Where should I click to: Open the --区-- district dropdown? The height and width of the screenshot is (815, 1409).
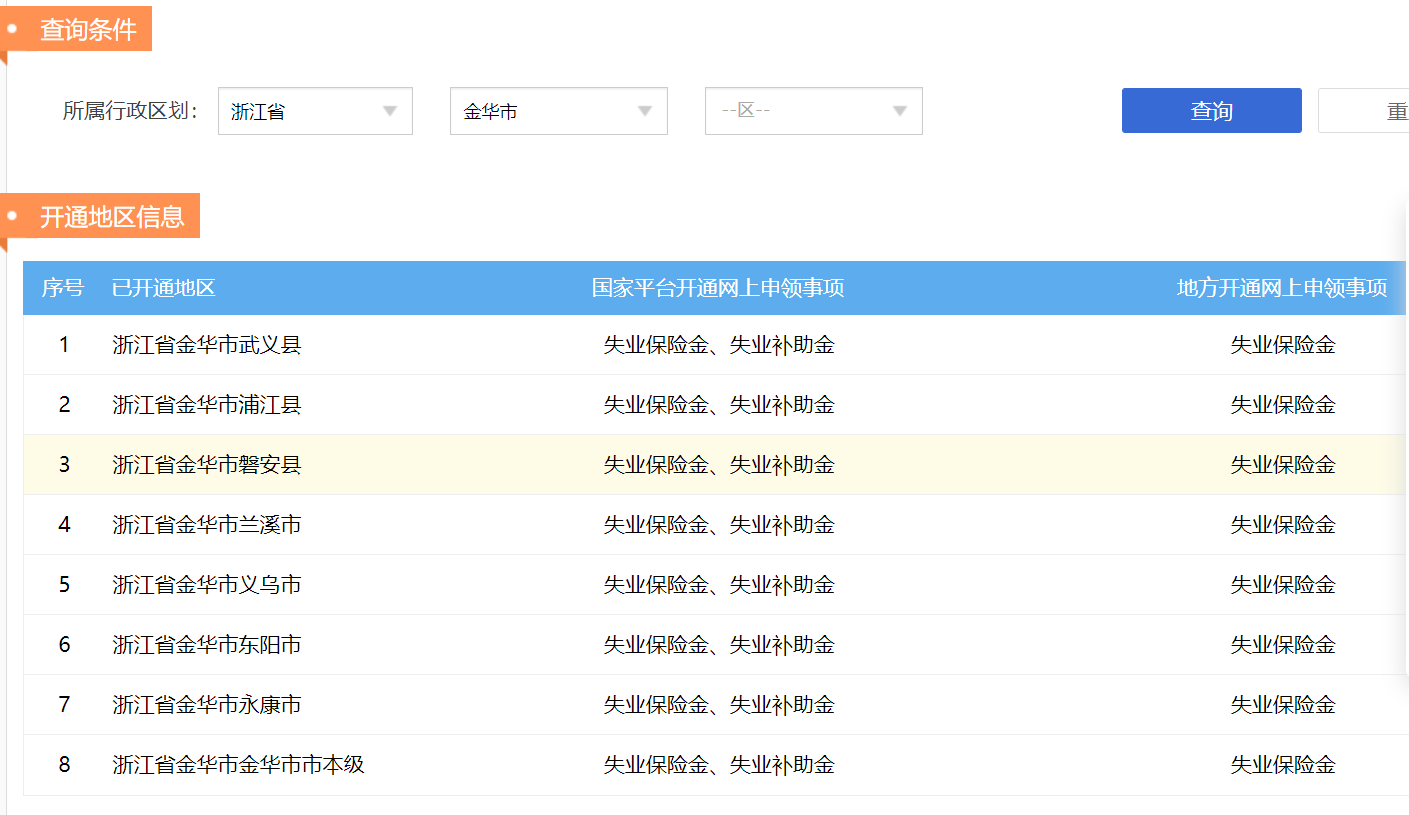pyautogui.click(x=813, y=111)
